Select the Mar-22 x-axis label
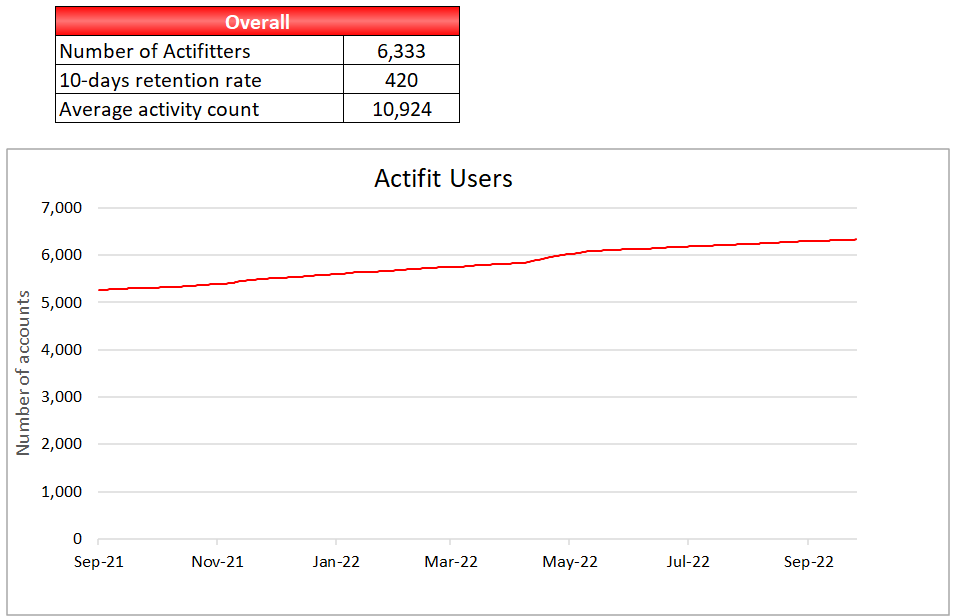Image resolution: width=957 pixels, height=616 pixels. (451, 562)
